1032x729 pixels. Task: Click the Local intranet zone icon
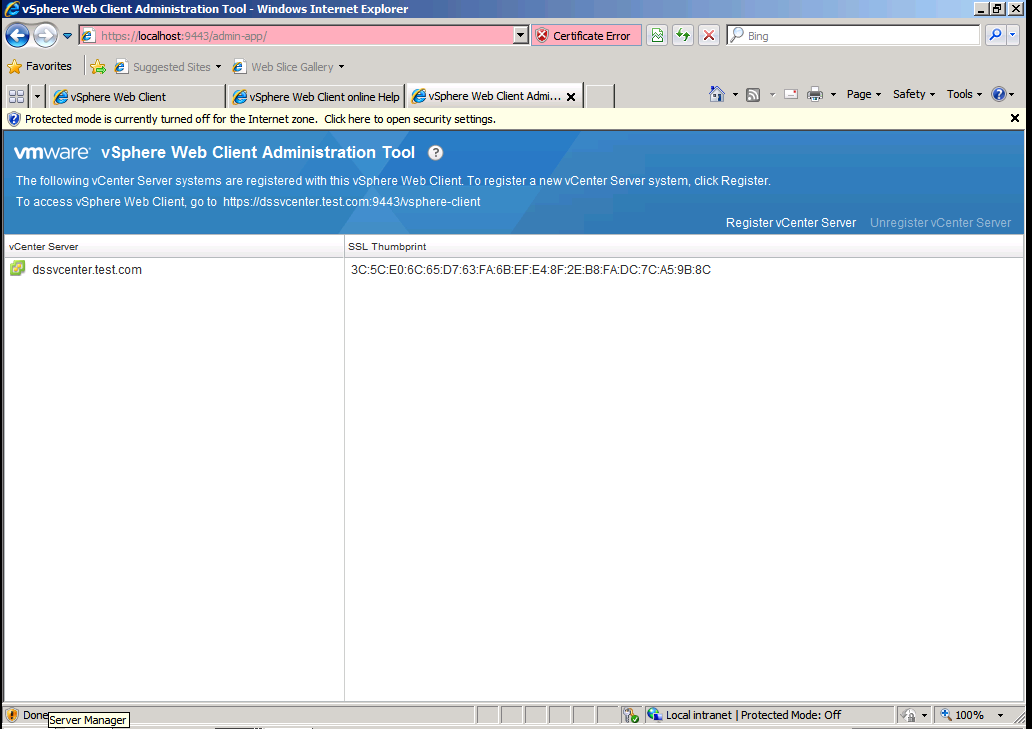(651, 714)
